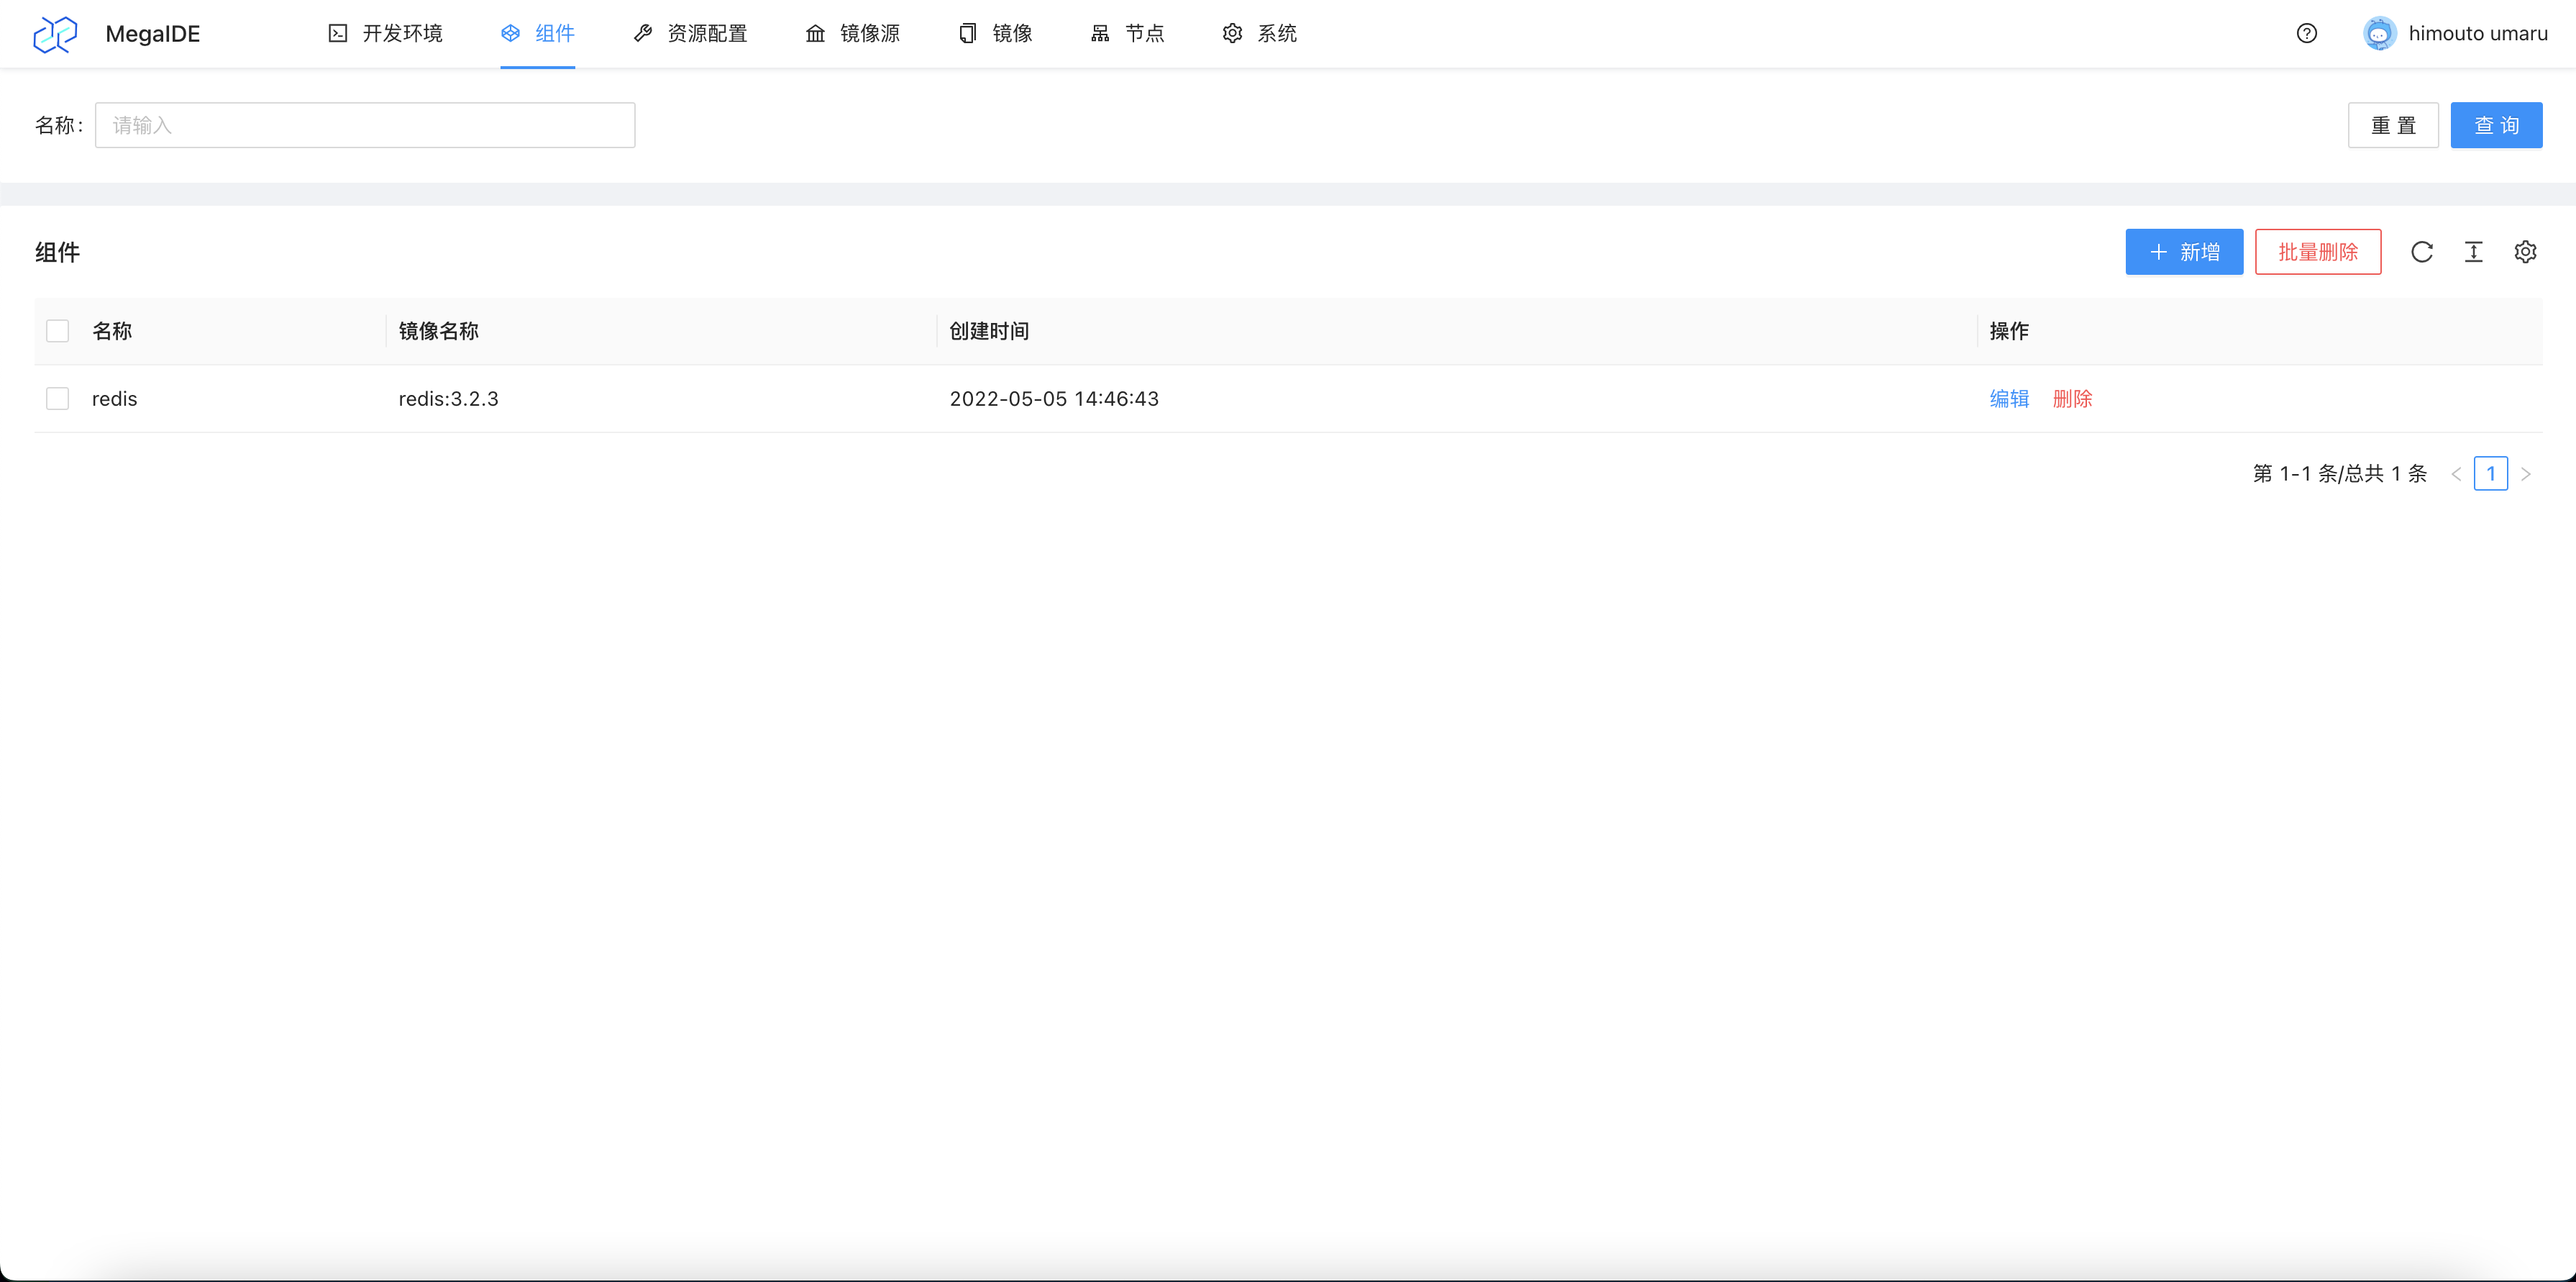Open the table column settings gear
The width and height of the screenshot is (2576, 1282).
click(x=2526, y=252)
